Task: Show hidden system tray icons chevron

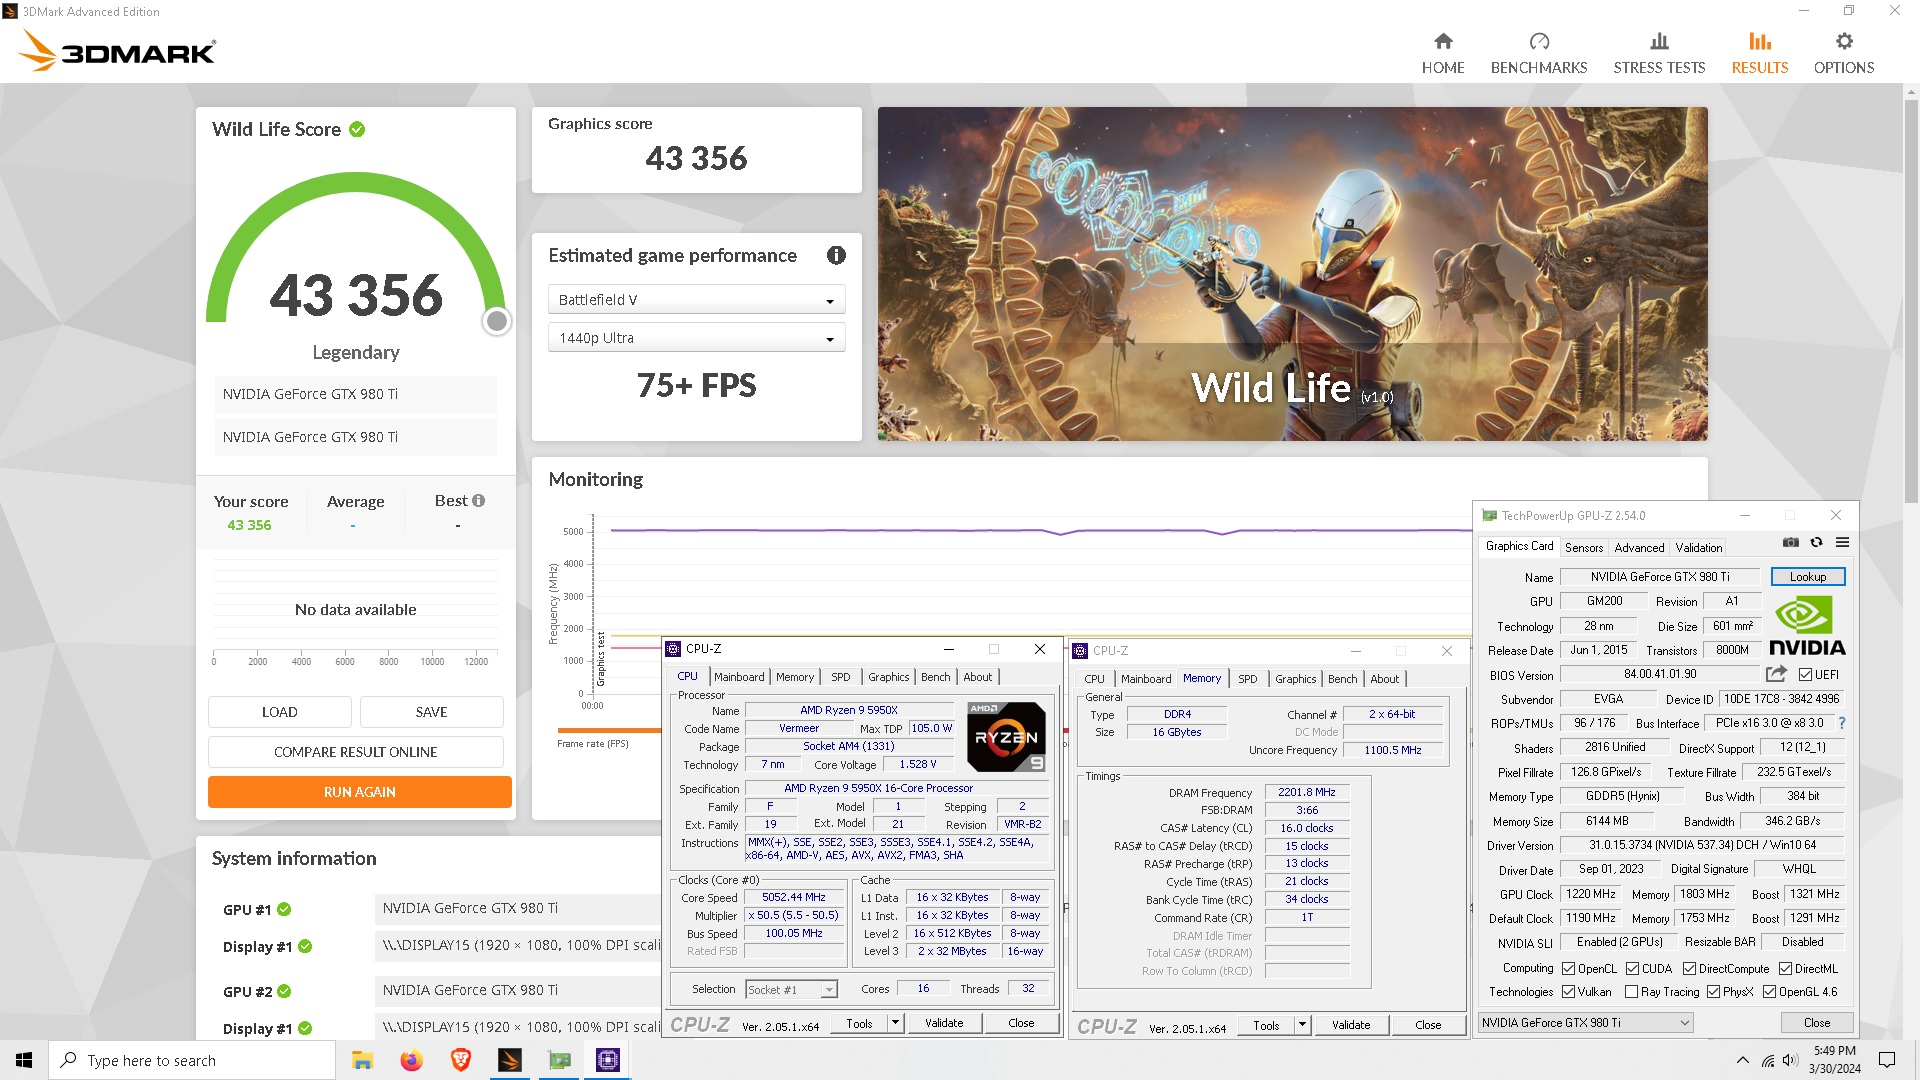Action: [x=1742, y=1060]
